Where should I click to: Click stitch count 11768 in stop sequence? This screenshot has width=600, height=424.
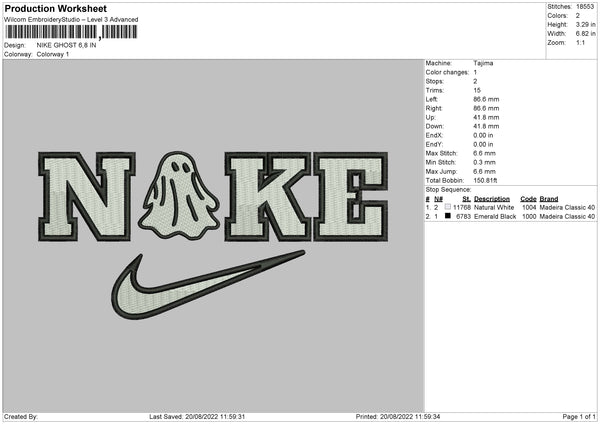(462, 207)
